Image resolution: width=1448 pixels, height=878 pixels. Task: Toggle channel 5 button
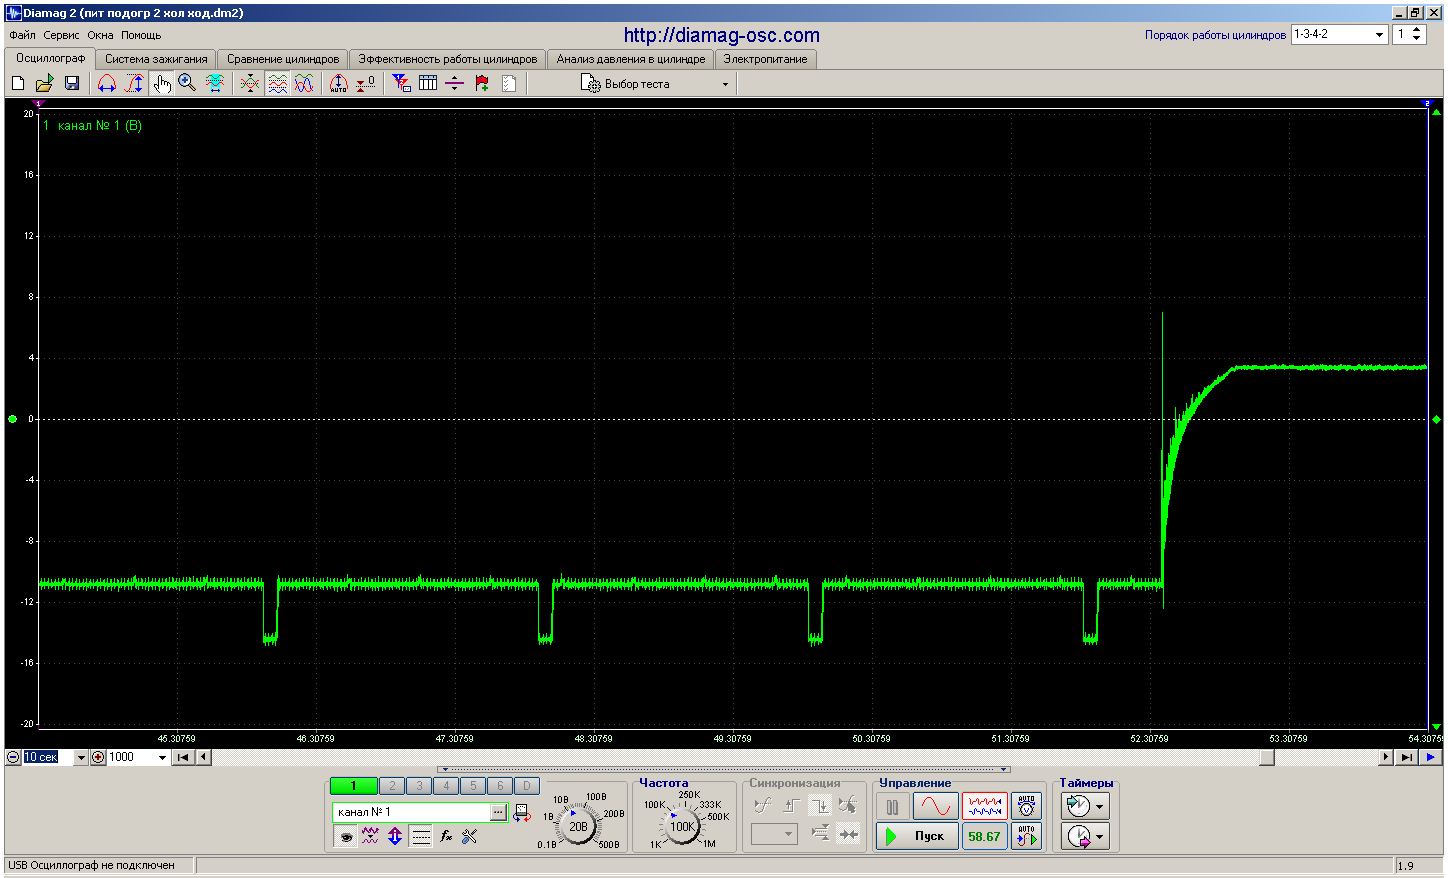474,786
